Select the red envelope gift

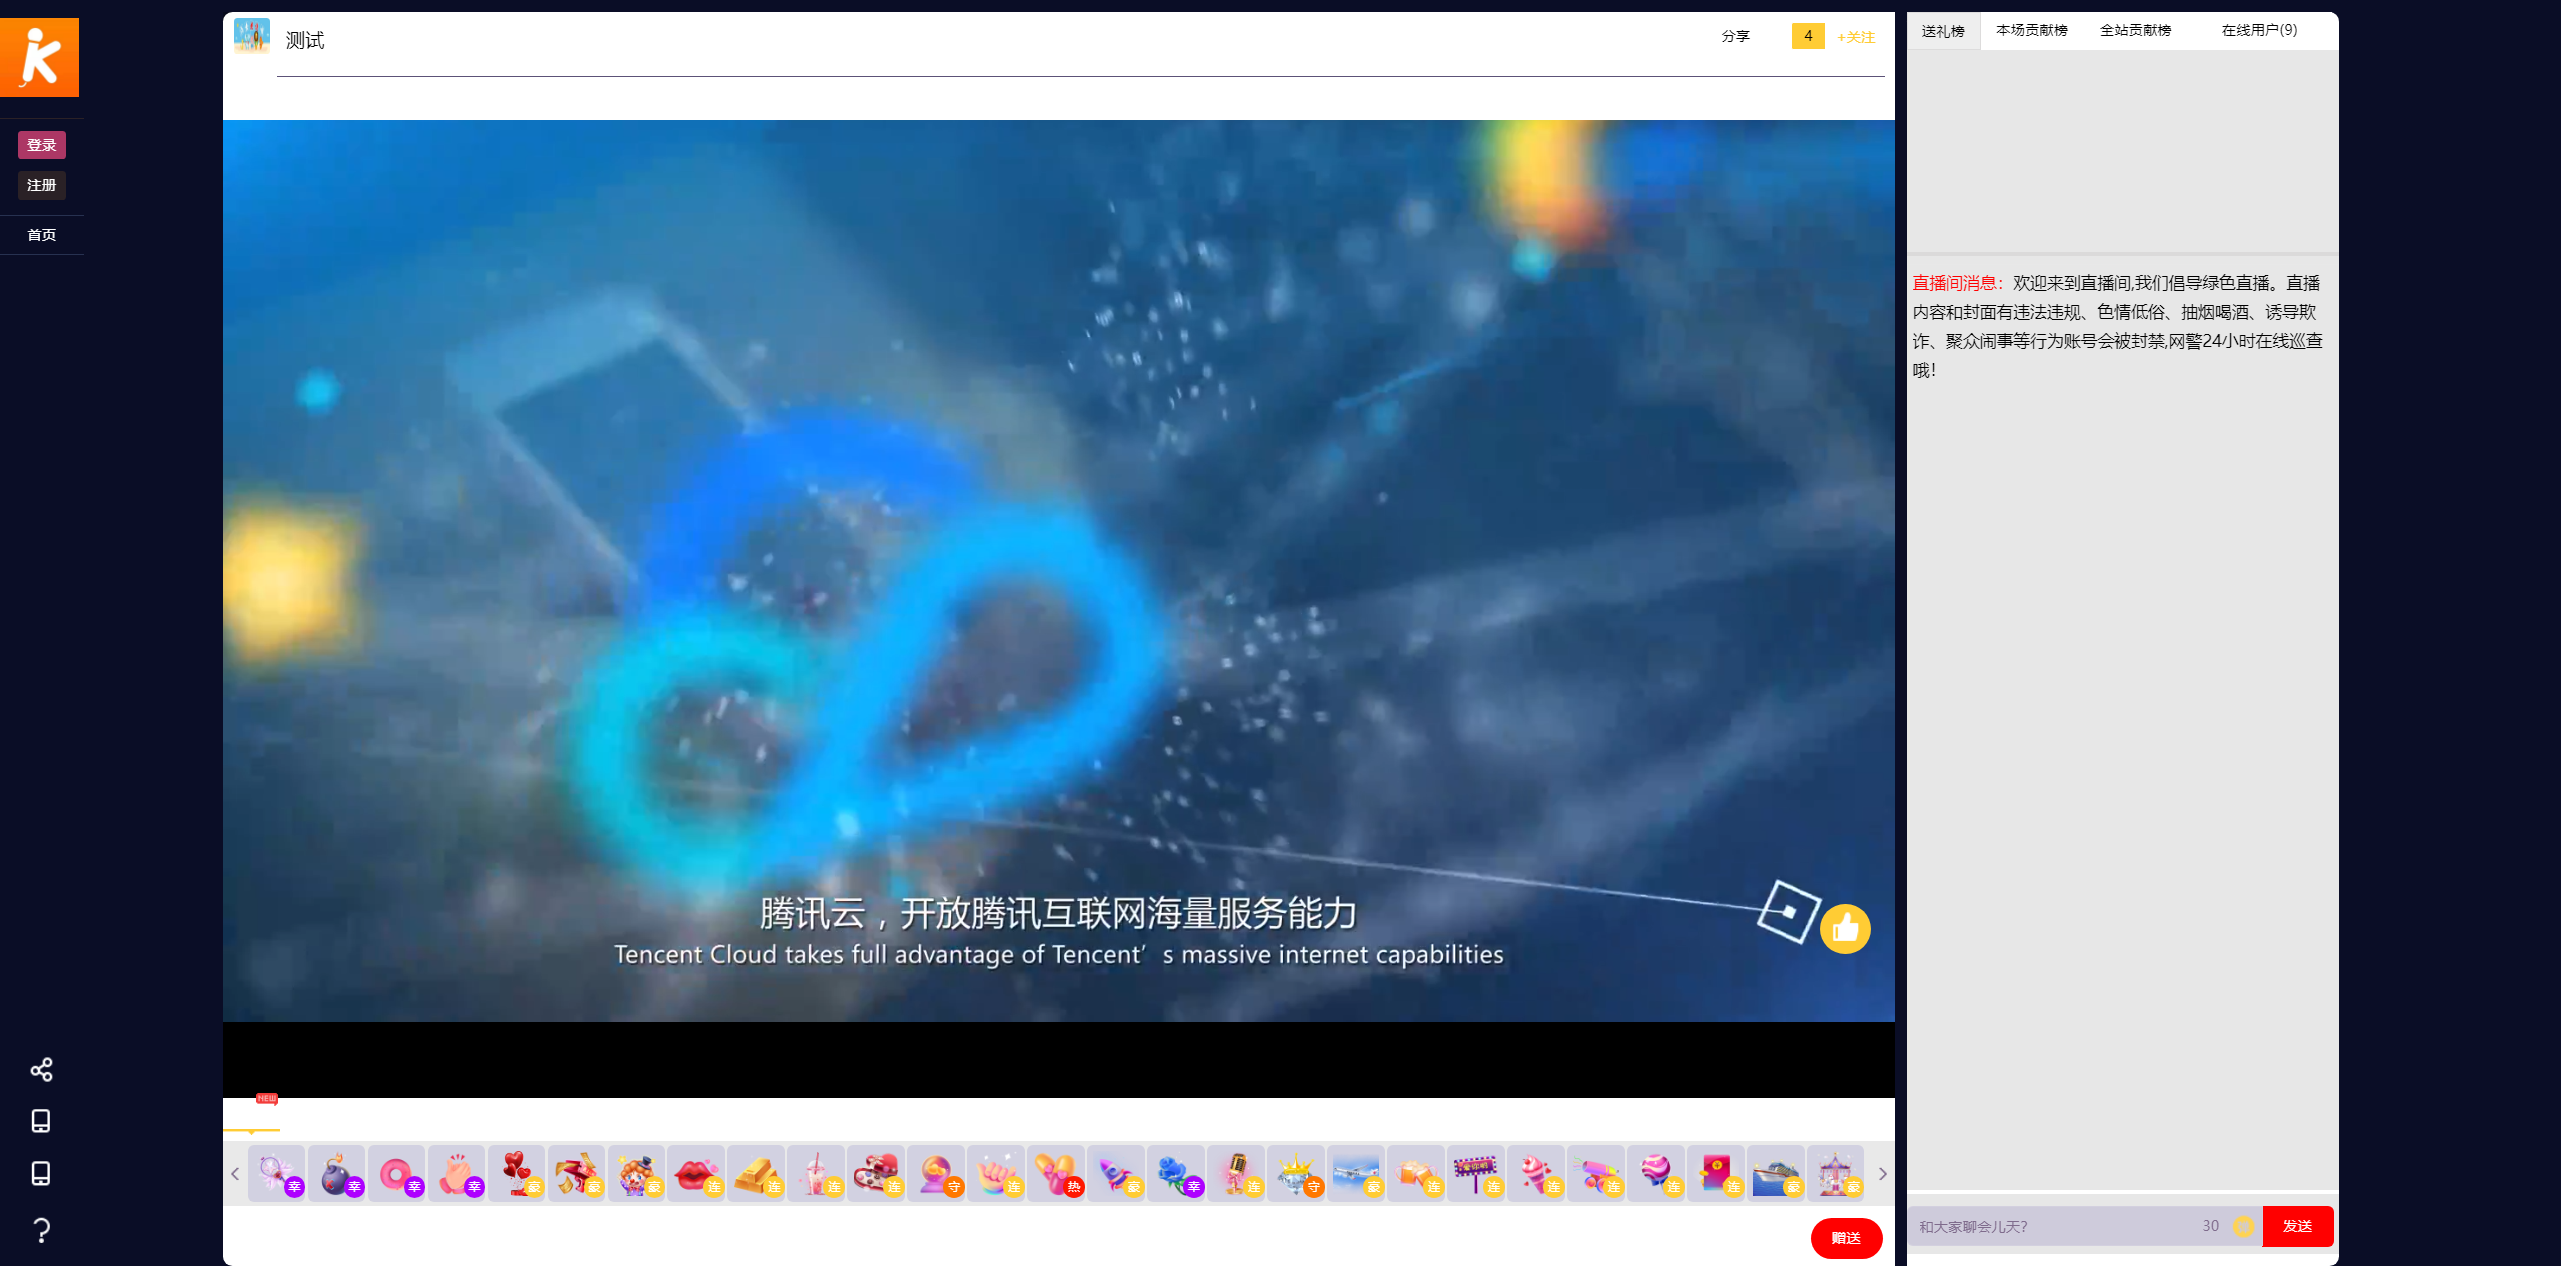pos(1716,1173)
